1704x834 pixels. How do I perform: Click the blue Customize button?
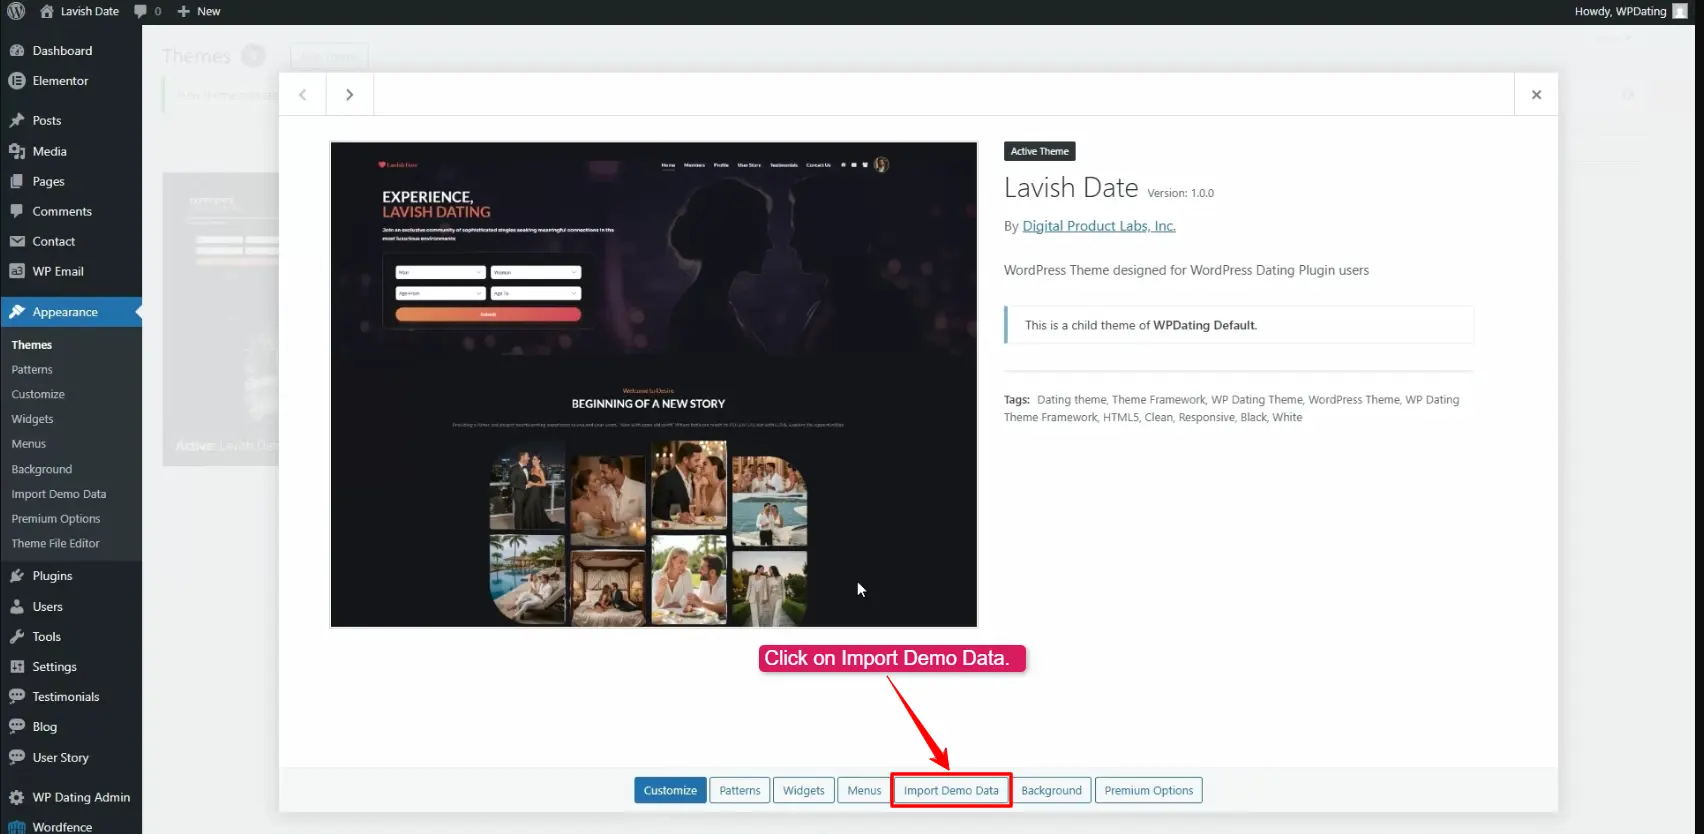[670, 790]
